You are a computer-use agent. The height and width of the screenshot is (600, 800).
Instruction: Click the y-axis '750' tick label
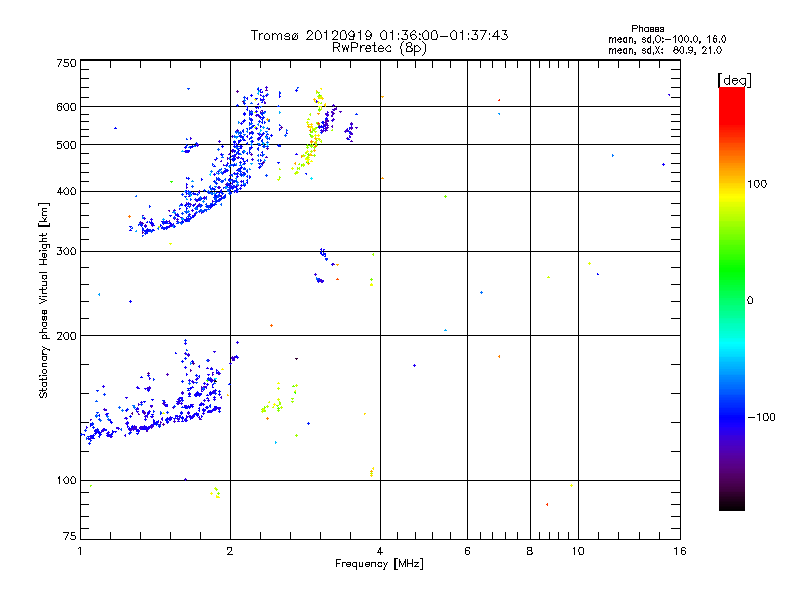67,63
